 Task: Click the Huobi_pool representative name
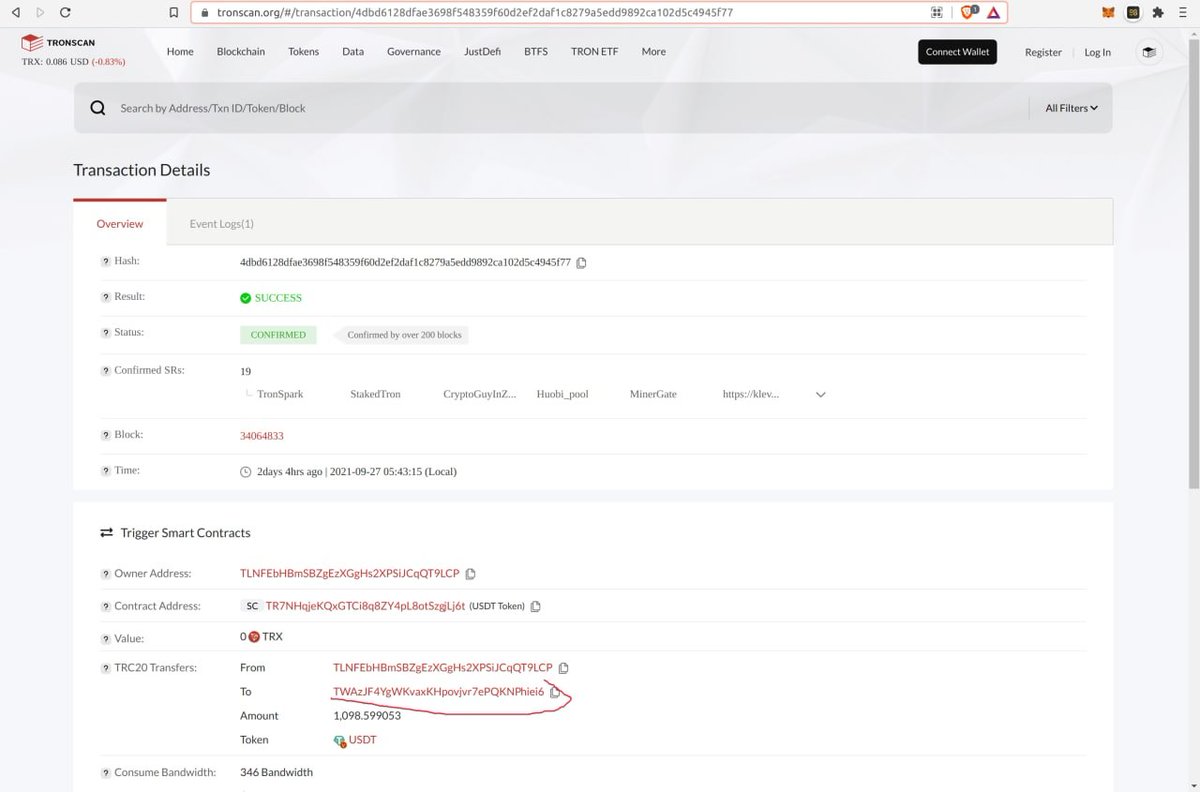click(x=563, y=395)
